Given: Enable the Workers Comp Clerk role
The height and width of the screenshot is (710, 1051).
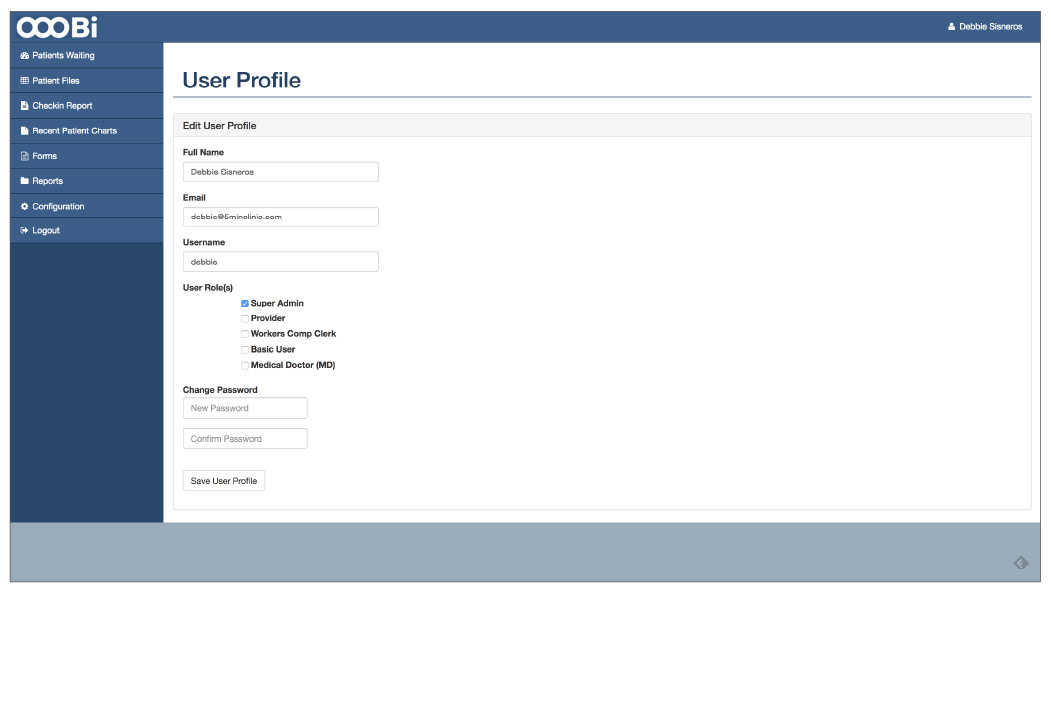Looking at the screenshot, I should 245,334.
